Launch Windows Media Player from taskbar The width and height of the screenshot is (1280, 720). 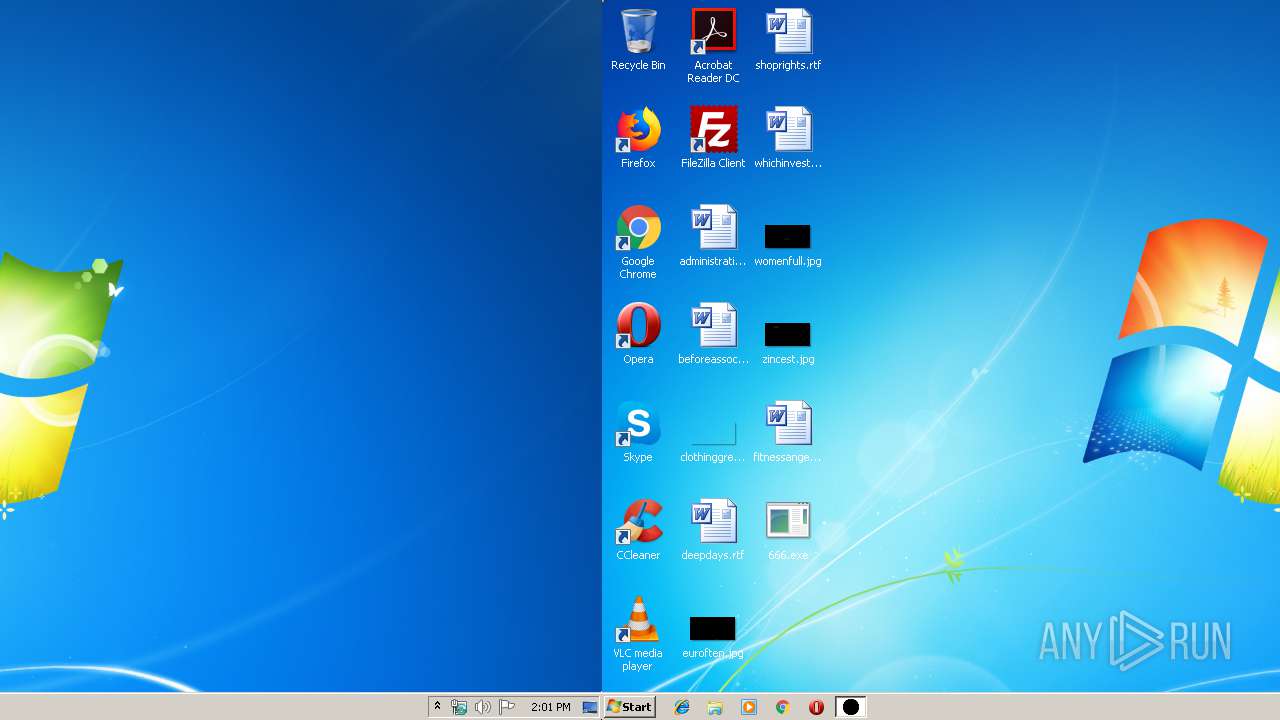tap(749, 707)
